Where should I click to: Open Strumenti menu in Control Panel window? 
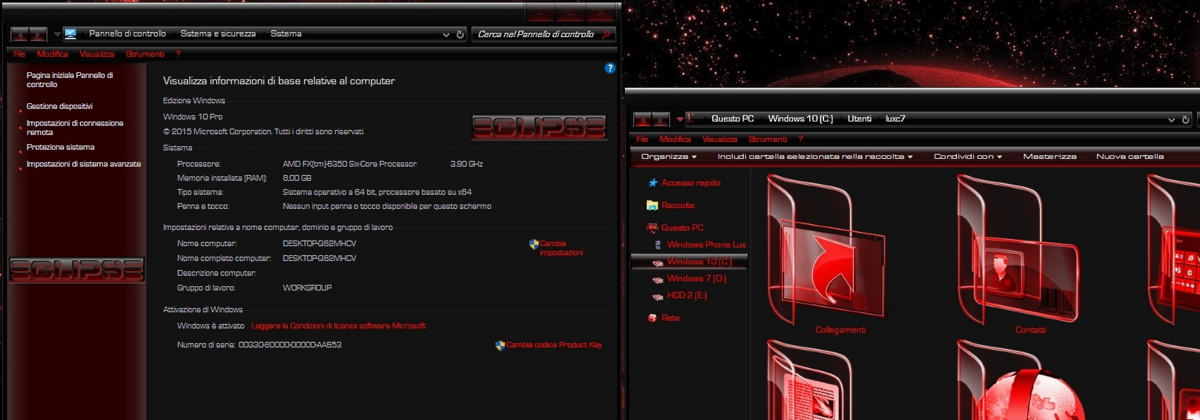click(x=145, y=54)
